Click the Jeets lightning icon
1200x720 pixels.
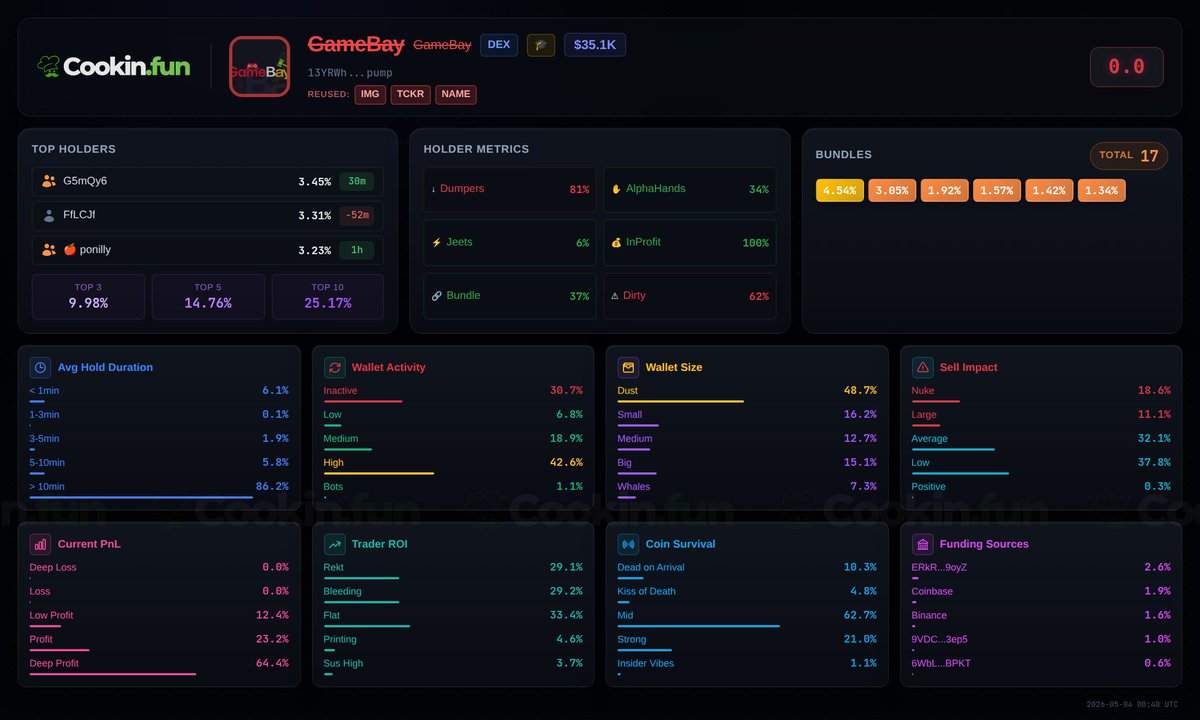click(x=436, y=242)
